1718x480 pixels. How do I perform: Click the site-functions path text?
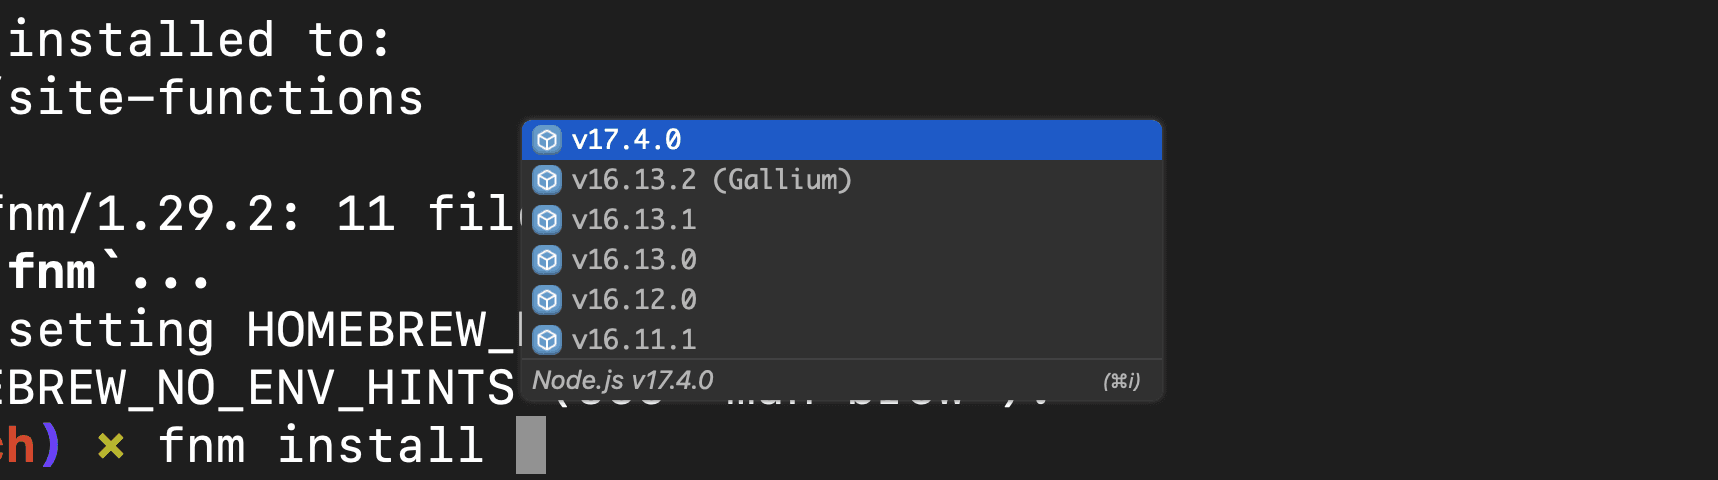[x=215, y=98]
